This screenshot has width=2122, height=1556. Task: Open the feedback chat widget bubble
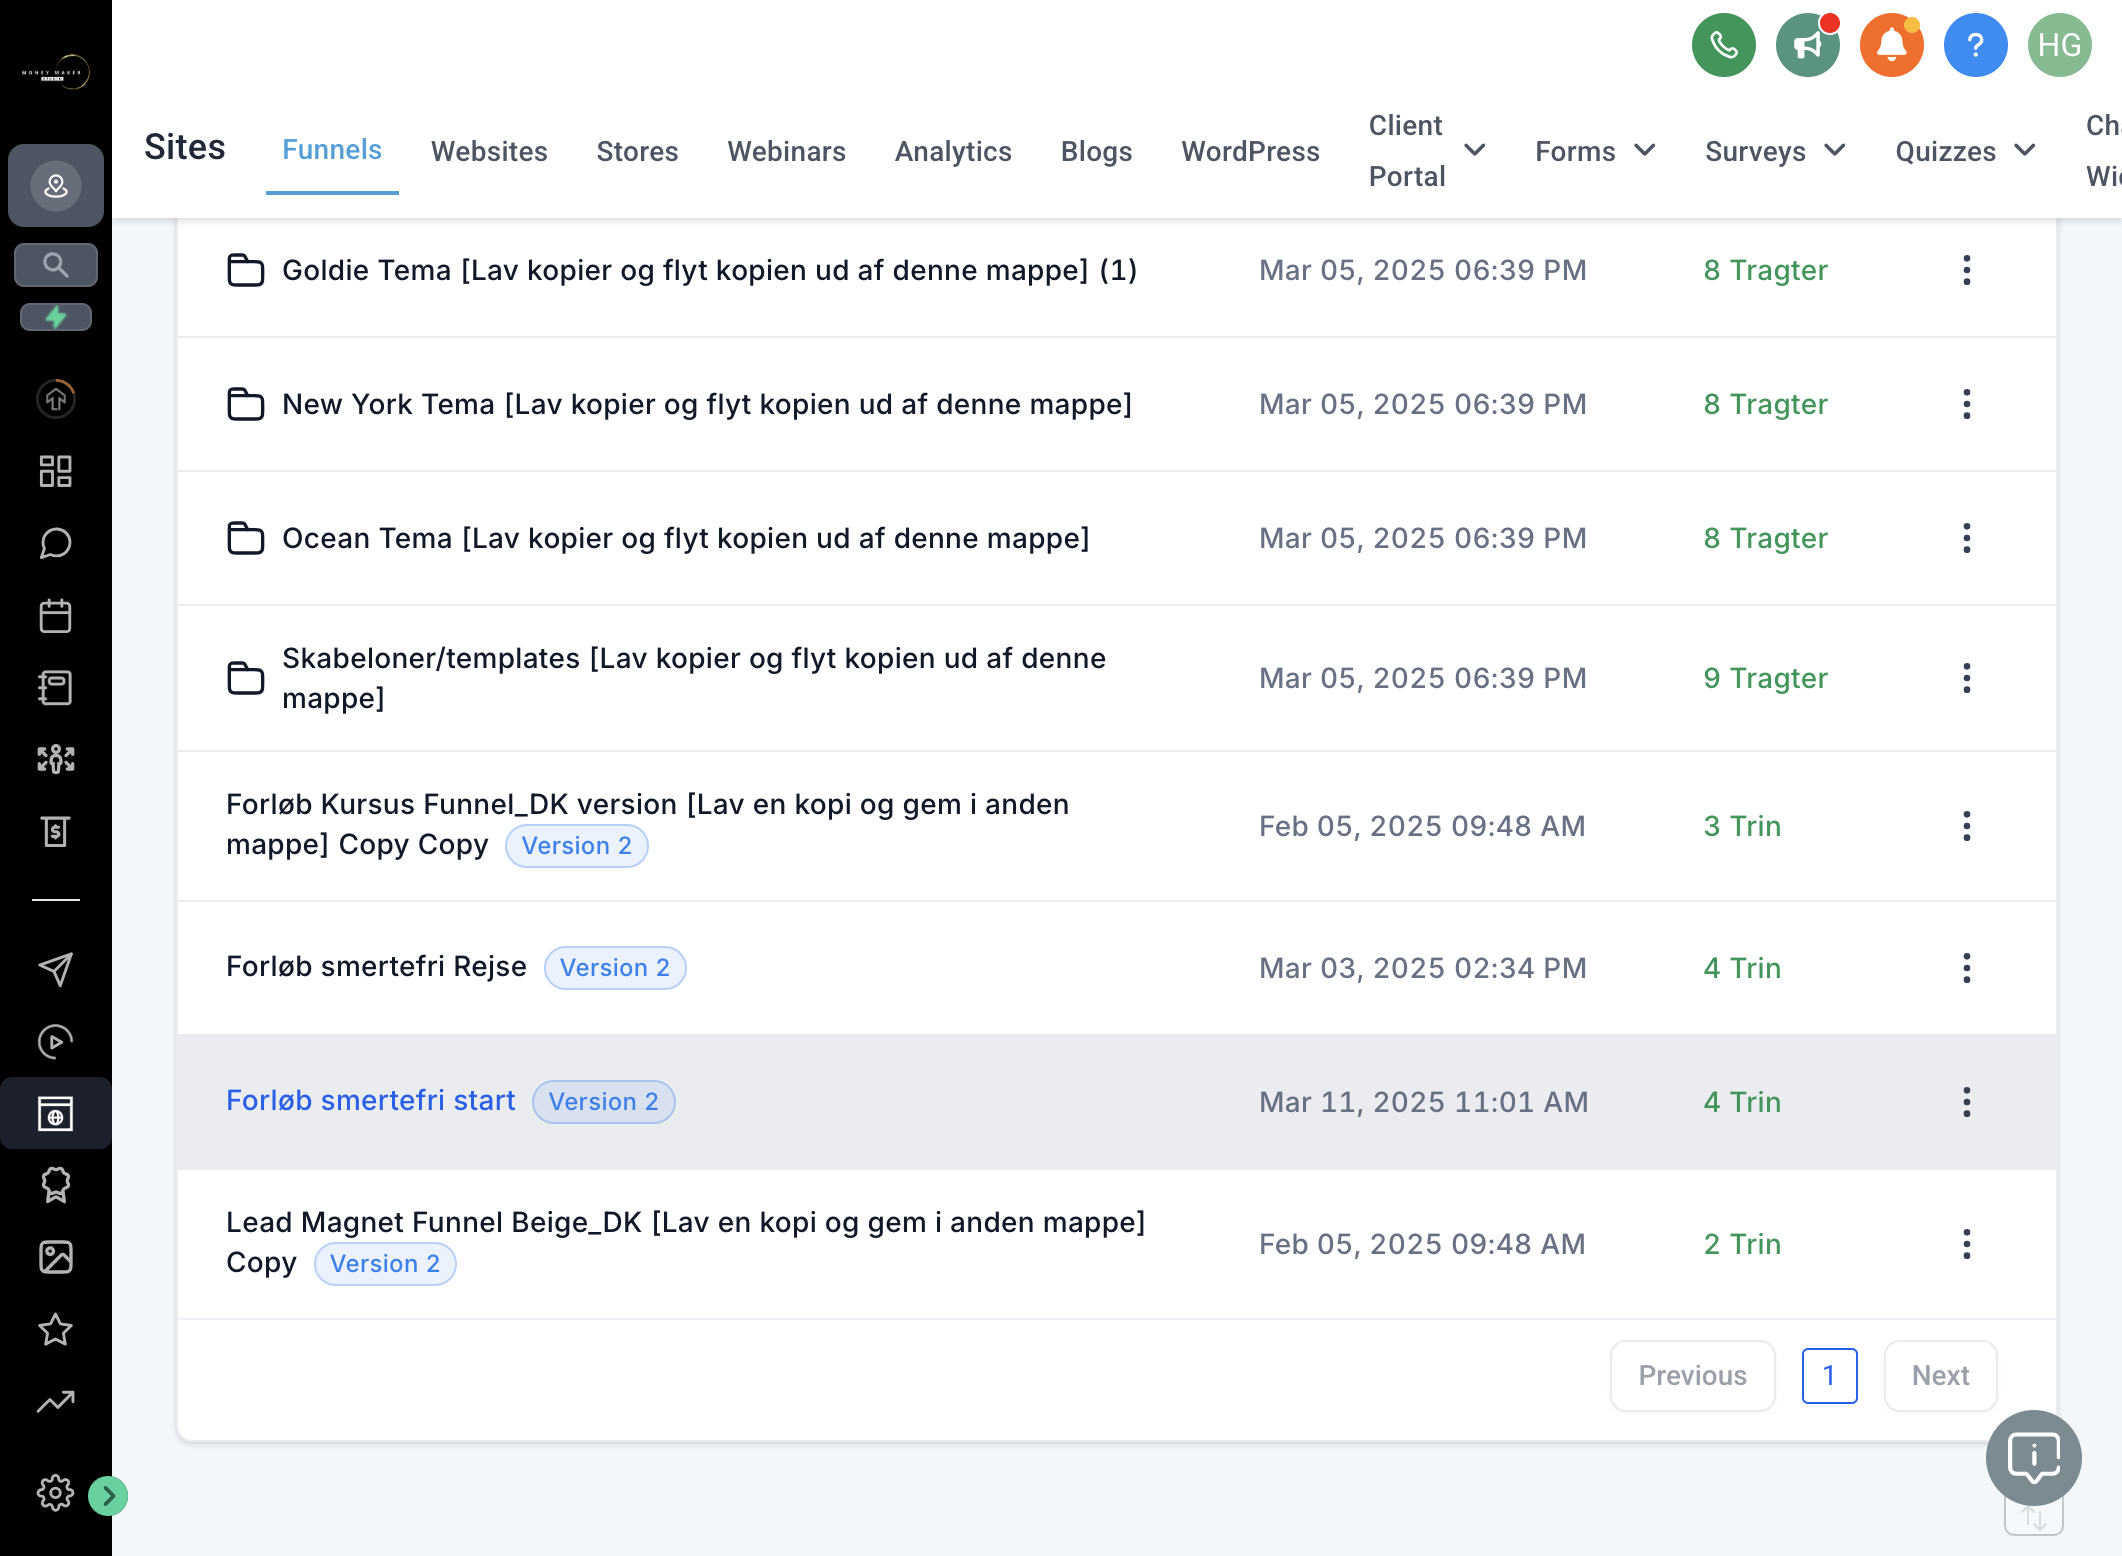click(2033, 1458)
